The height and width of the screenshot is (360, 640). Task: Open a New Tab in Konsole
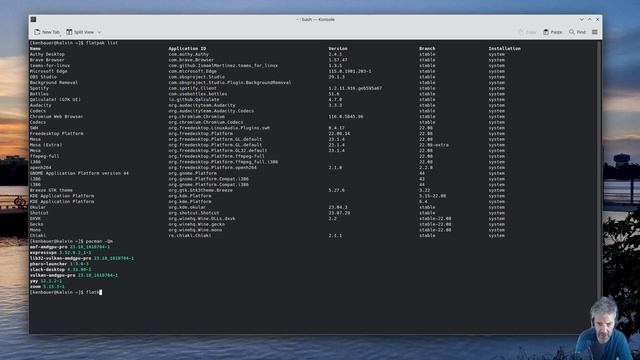pos(47,32)
